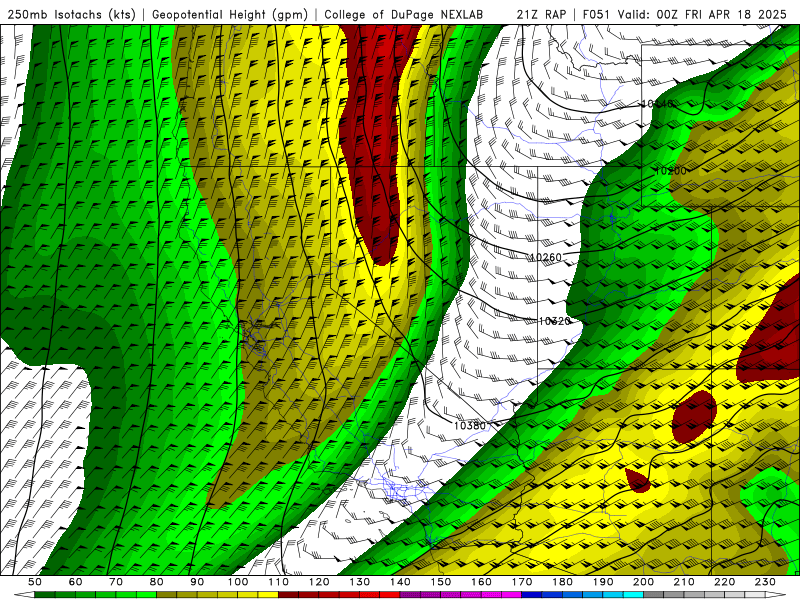This screenshot has height=600, width=800.
Task: Select the 10260 height contour label
Action: click(545, 257)
